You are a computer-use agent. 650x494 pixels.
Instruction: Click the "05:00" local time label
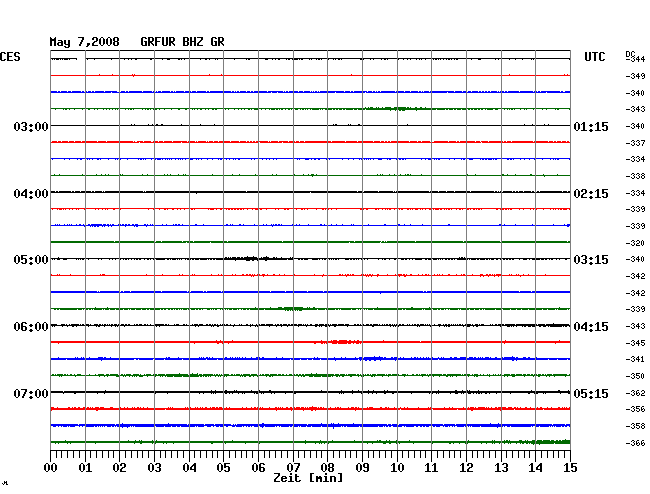[x=31, y=260]
